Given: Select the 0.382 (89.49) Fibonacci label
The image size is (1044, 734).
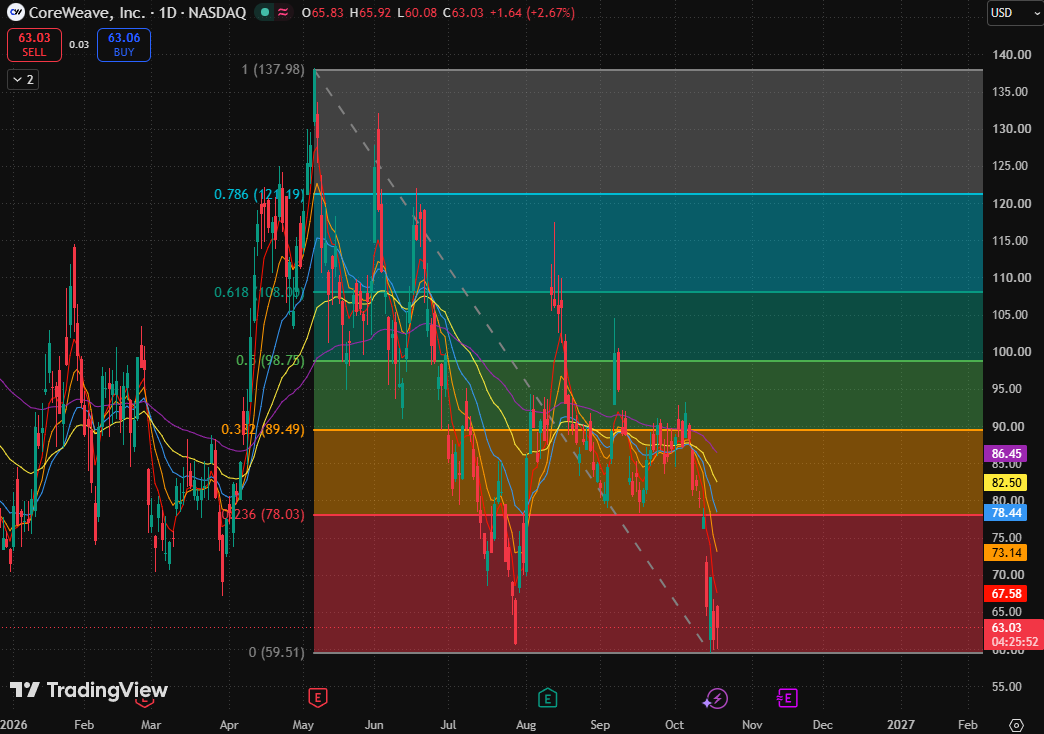Looking at the screenshot, I should 263,429.
